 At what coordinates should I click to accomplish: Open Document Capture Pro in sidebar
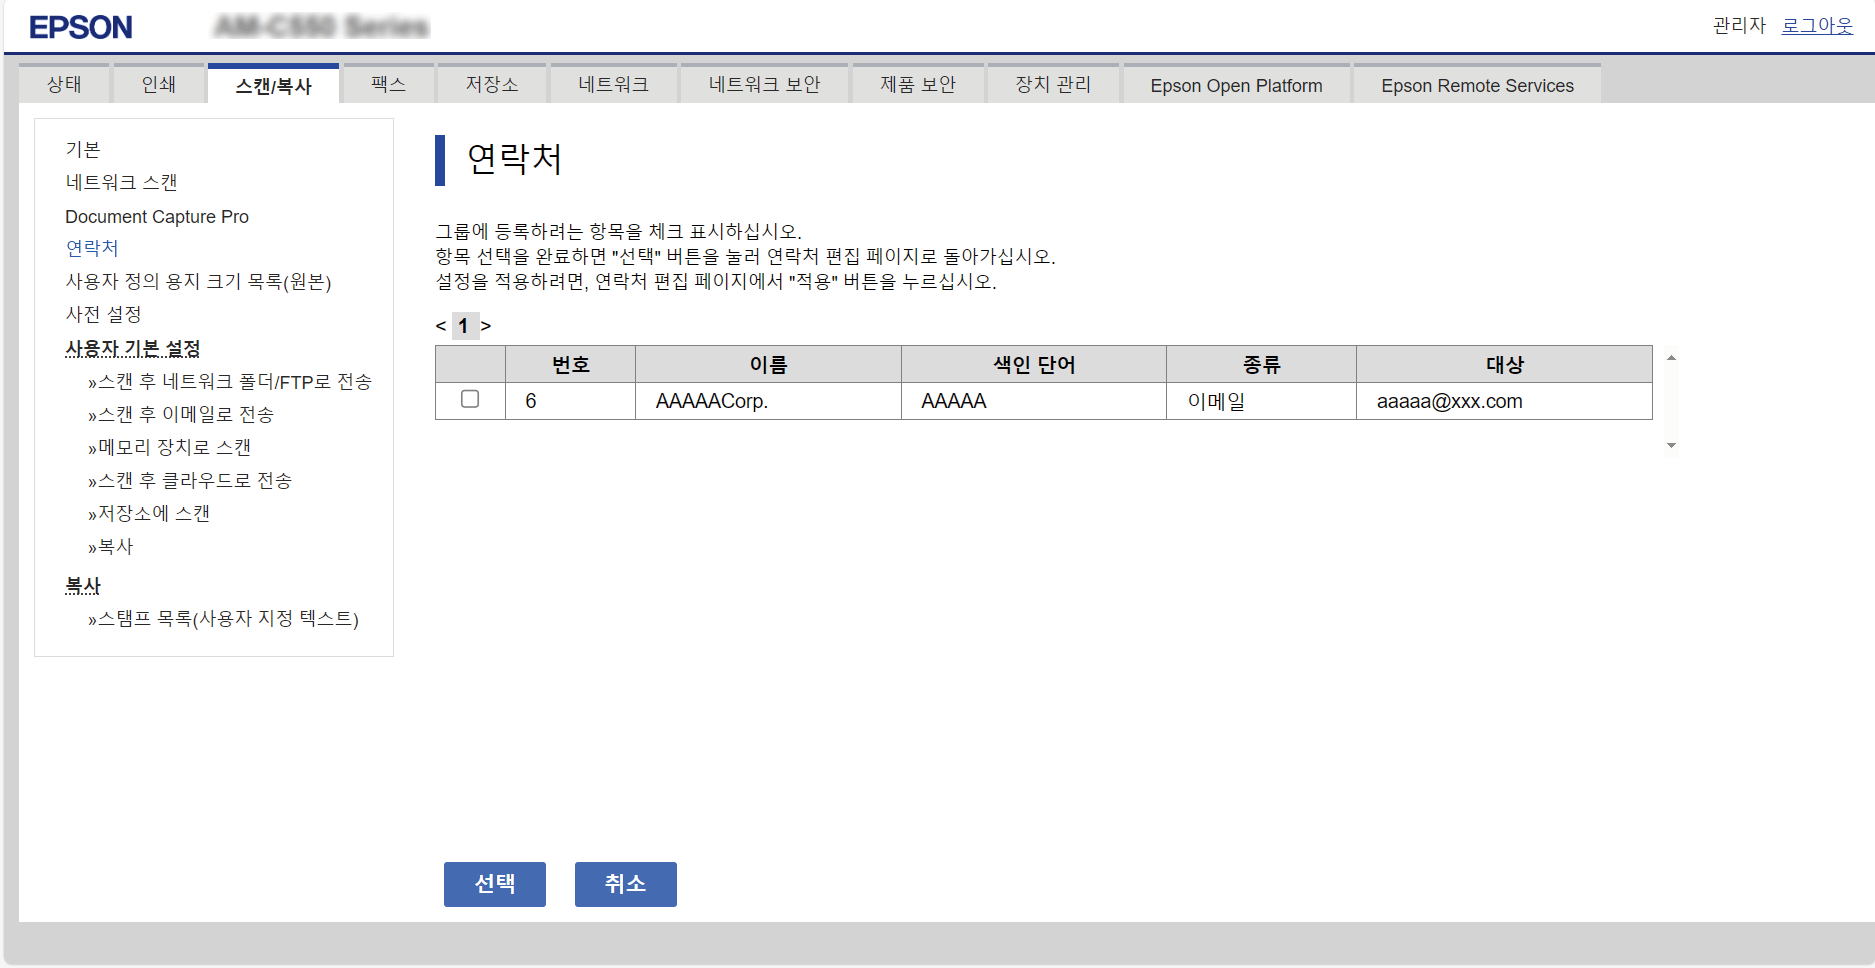click(x=157, y=217)
